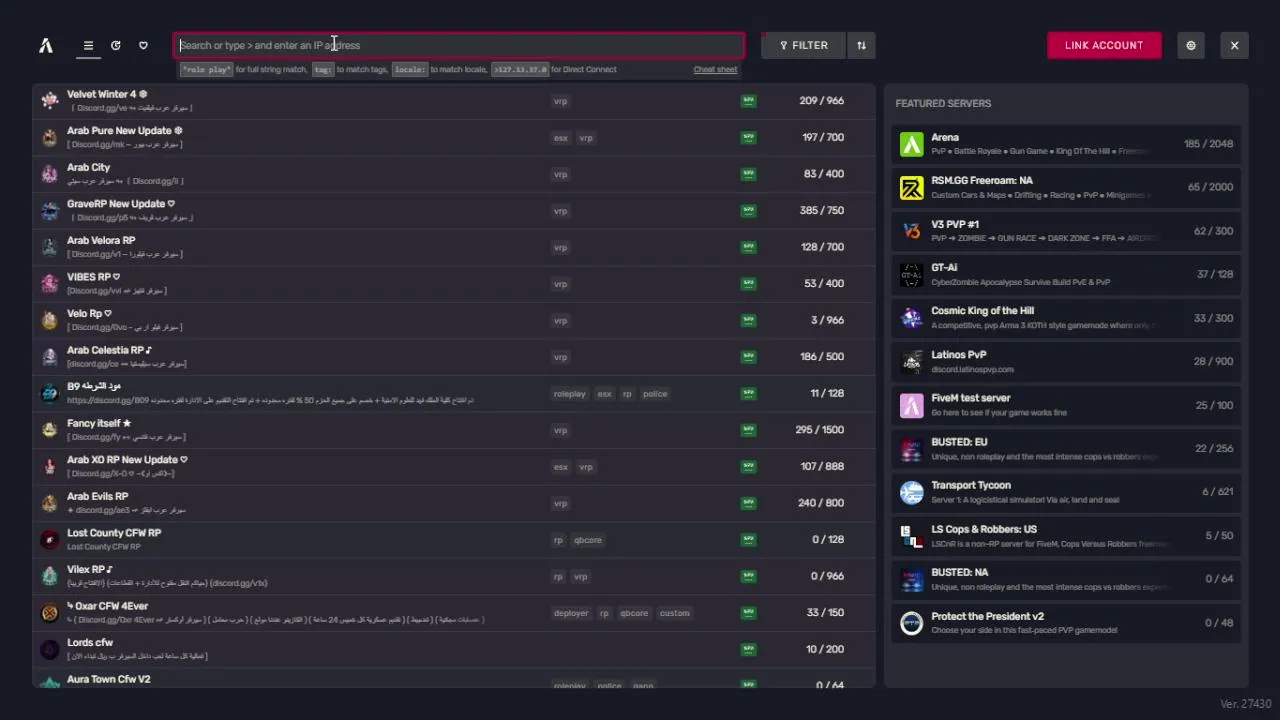Click the Saudi flag on Arab City row

coord(748,174)
